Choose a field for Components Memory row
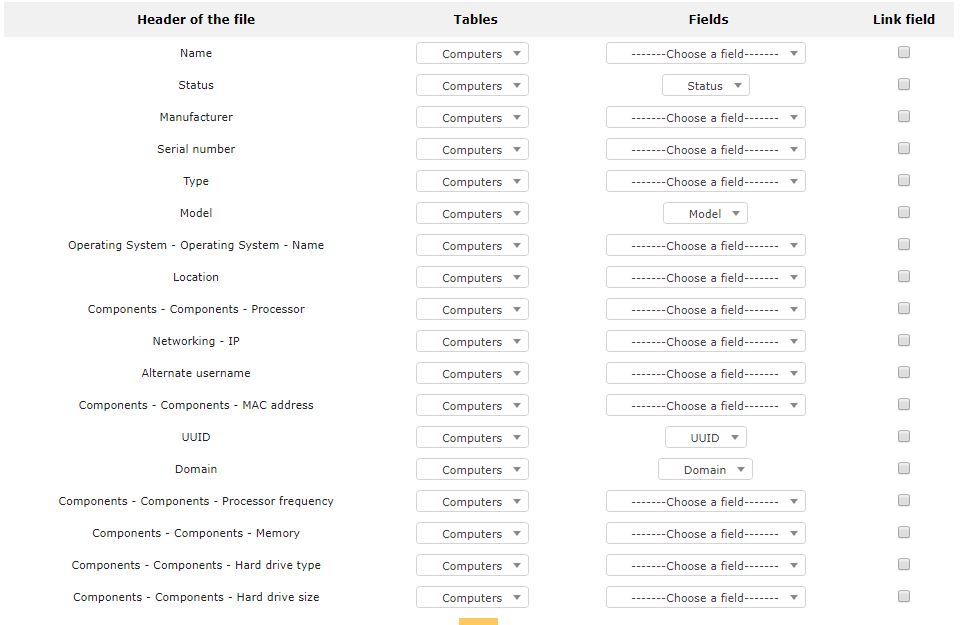Image resolution: width=979 pixels, height=625 pixels. [706, 534]
